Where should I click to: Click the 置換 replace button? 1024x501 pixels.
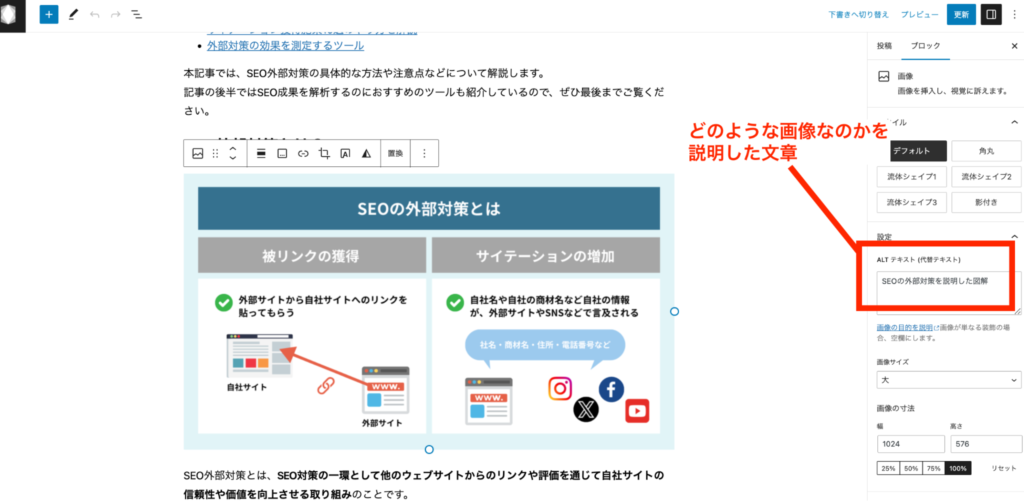(395, 154)
